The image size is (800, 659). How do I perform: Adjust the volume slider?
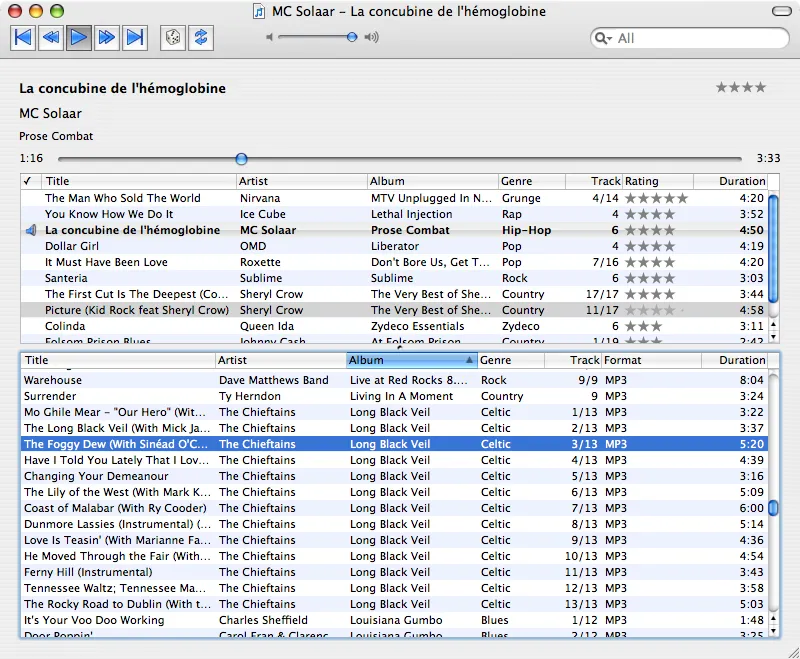(350, 37)
